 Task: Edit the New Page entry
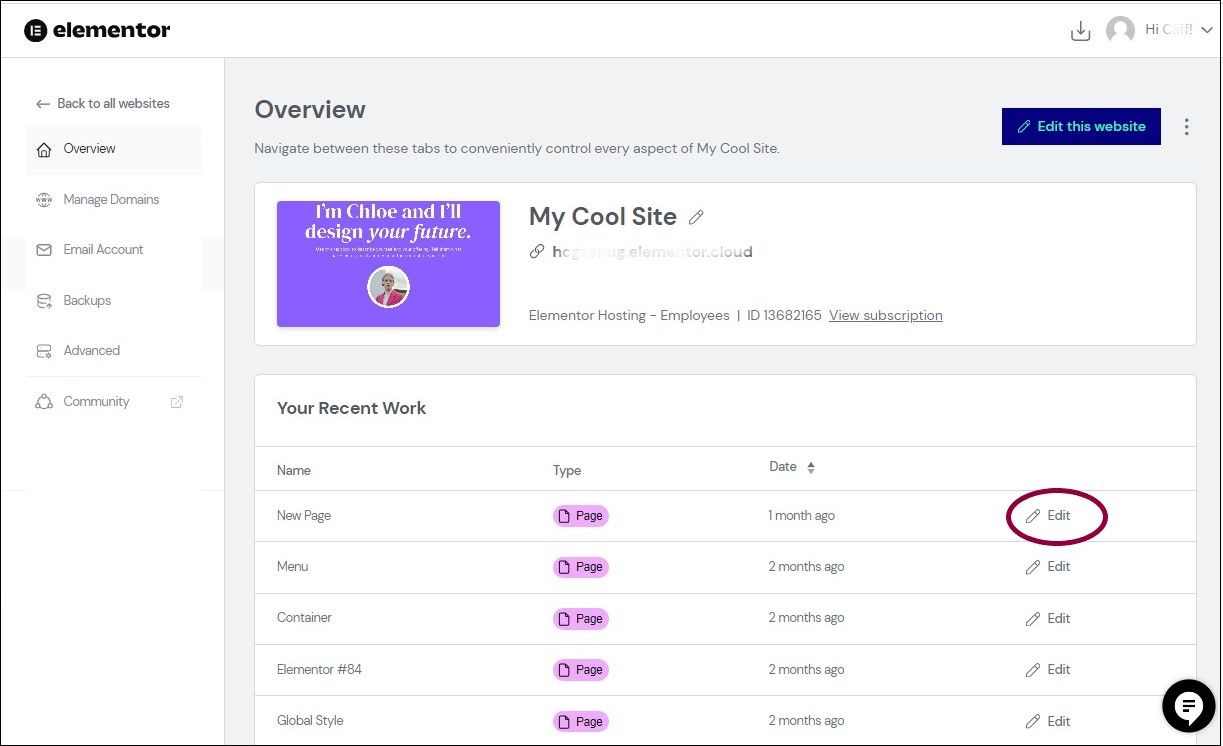pyautogui.click(x=1048, y=516)
